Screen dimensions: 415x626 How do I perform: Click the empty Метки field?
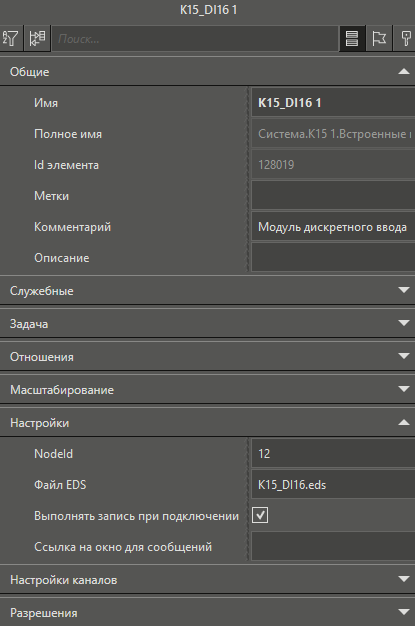coord(333,196)
